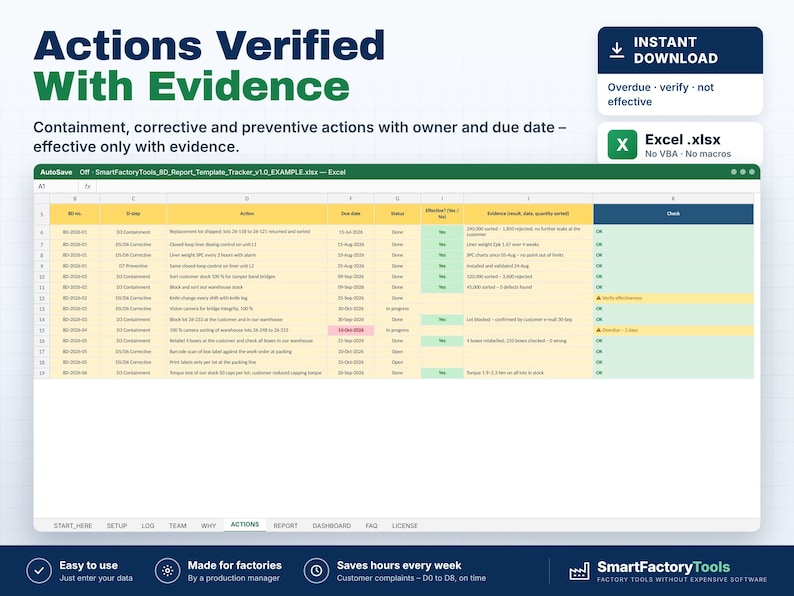Open the SETUP sheet tab

(x=117, y=526)
